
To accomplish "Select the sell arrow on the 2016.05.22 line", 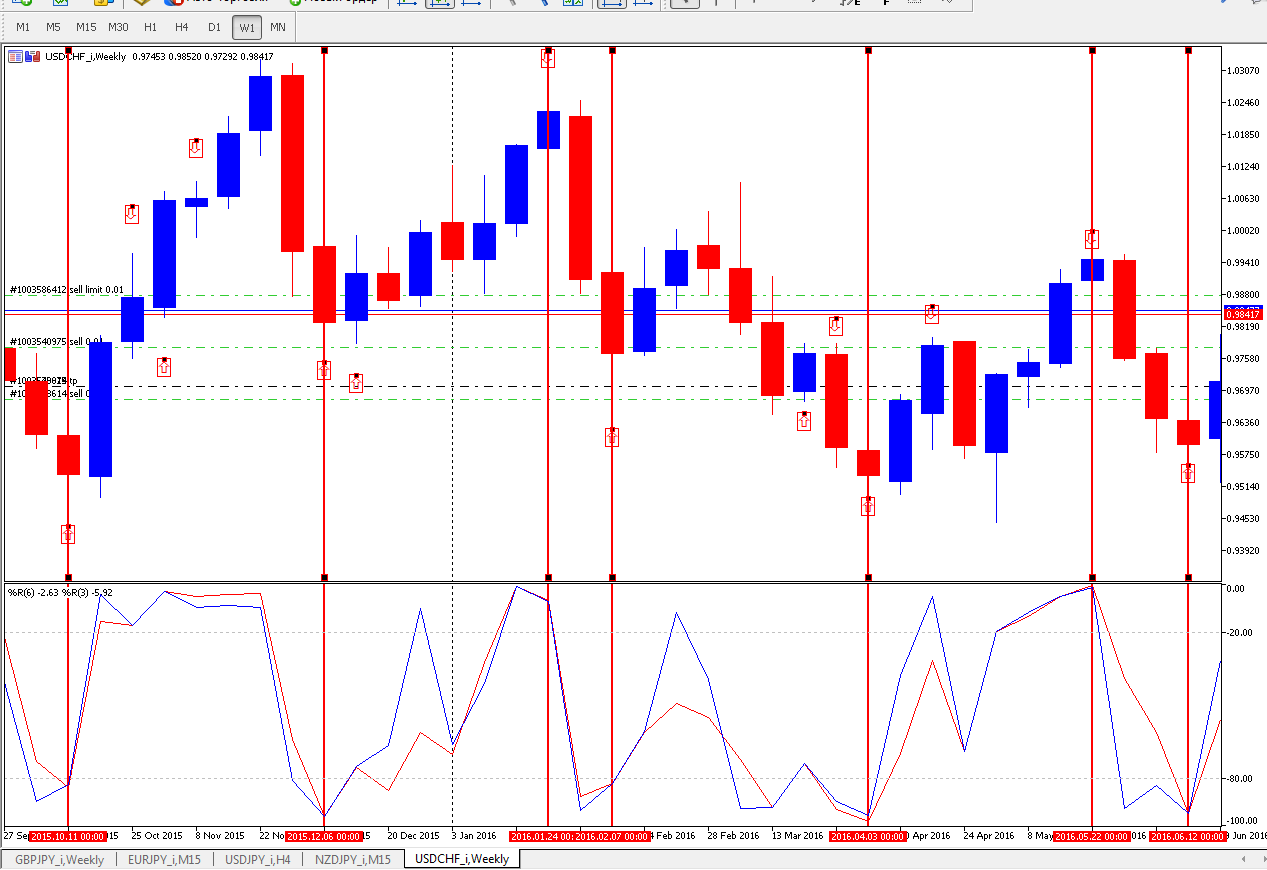I will click(1092, 239).
